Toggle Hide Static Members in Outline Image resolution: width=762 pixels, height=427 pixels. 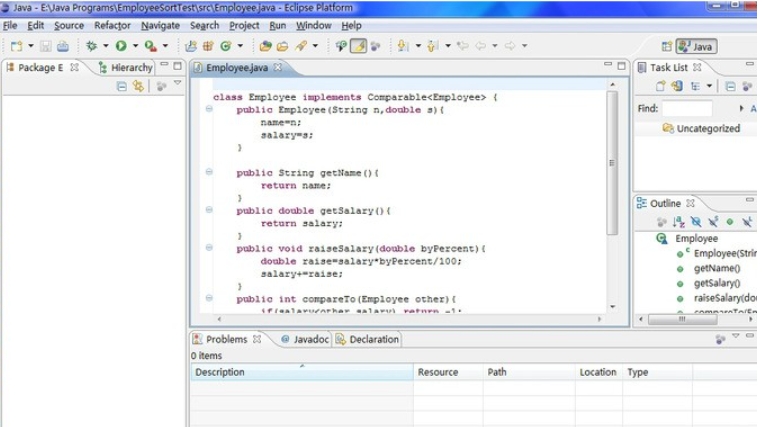click(713, 222)
